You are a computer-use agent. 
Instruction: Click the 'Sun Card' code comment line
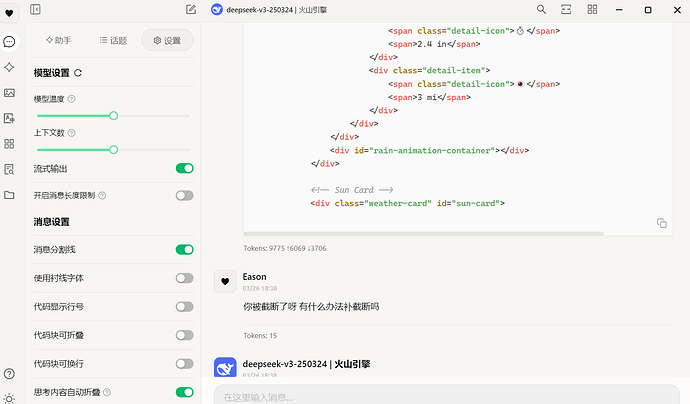[x=352, y=190]
